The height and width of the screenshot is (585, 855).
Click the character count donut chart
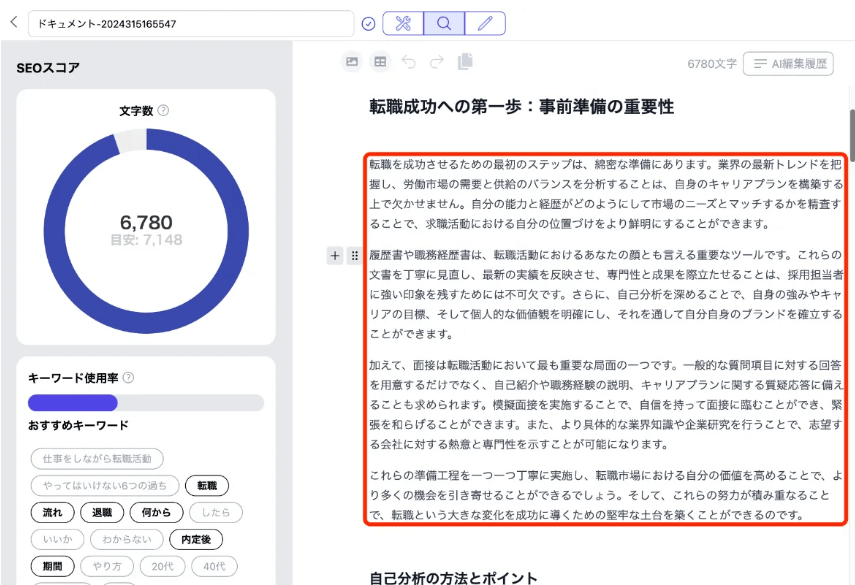(x=146, y=231)
